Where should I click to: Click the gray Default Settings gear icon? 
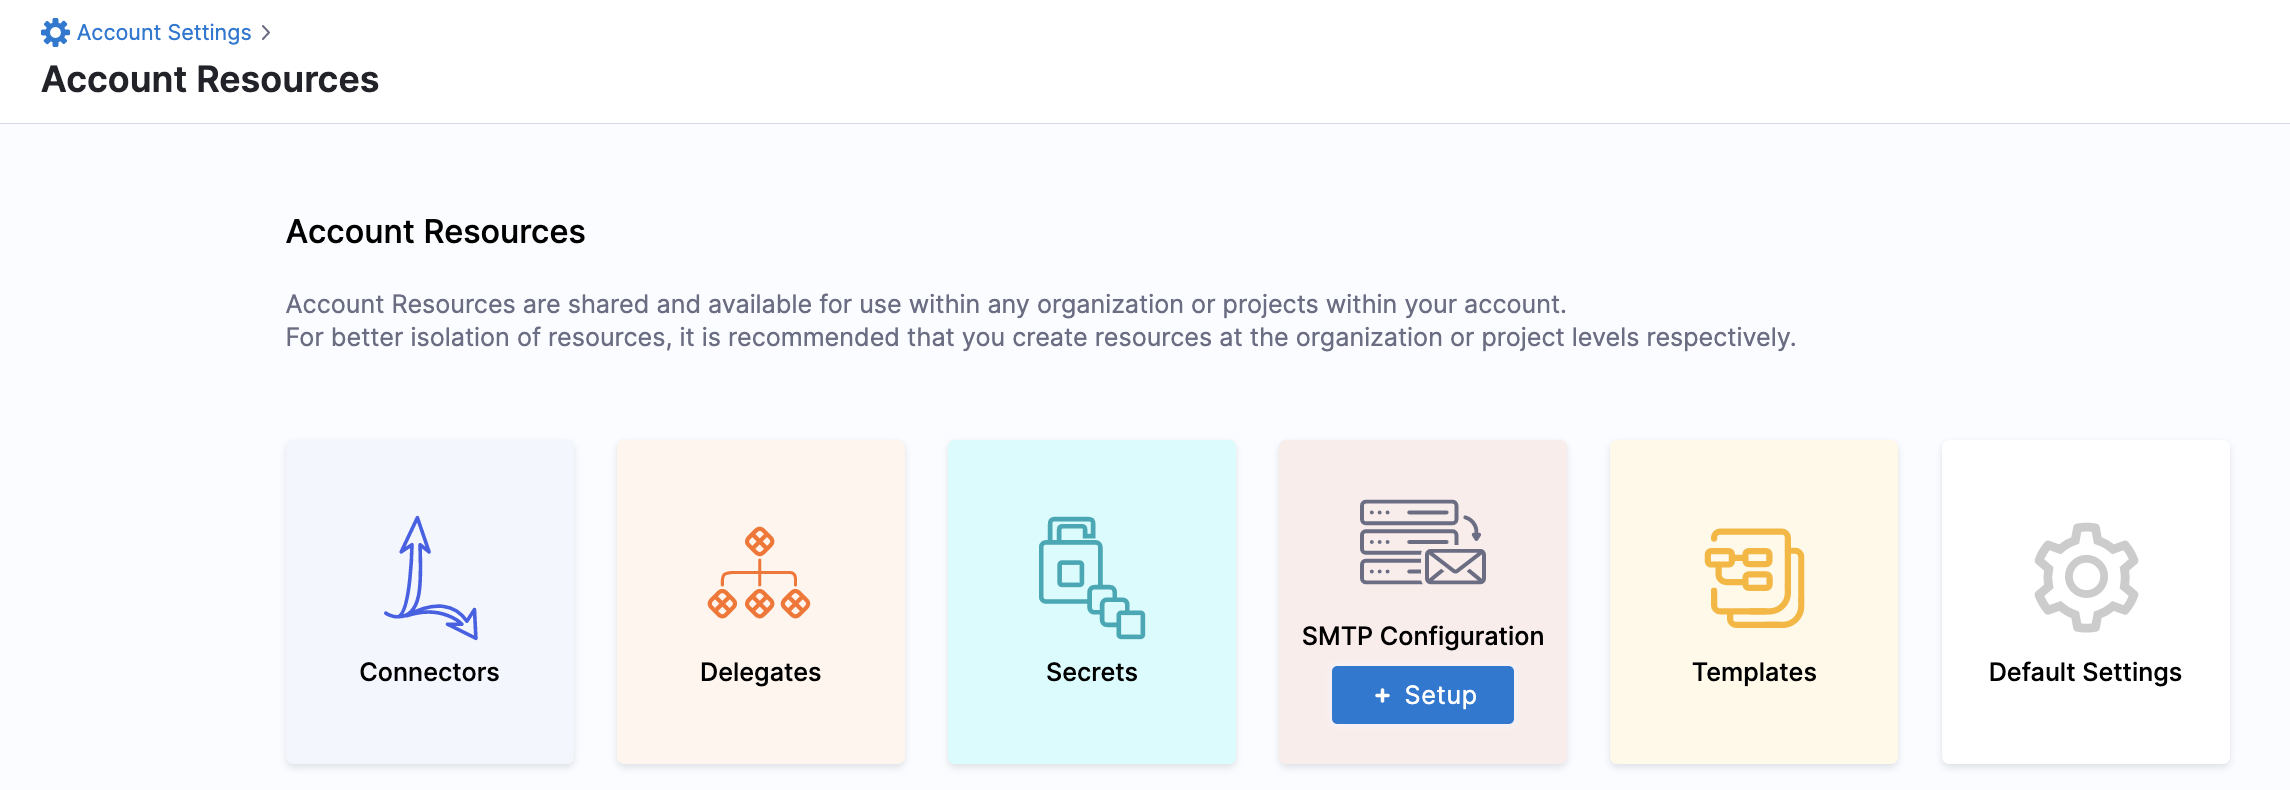pos(2085,577)
